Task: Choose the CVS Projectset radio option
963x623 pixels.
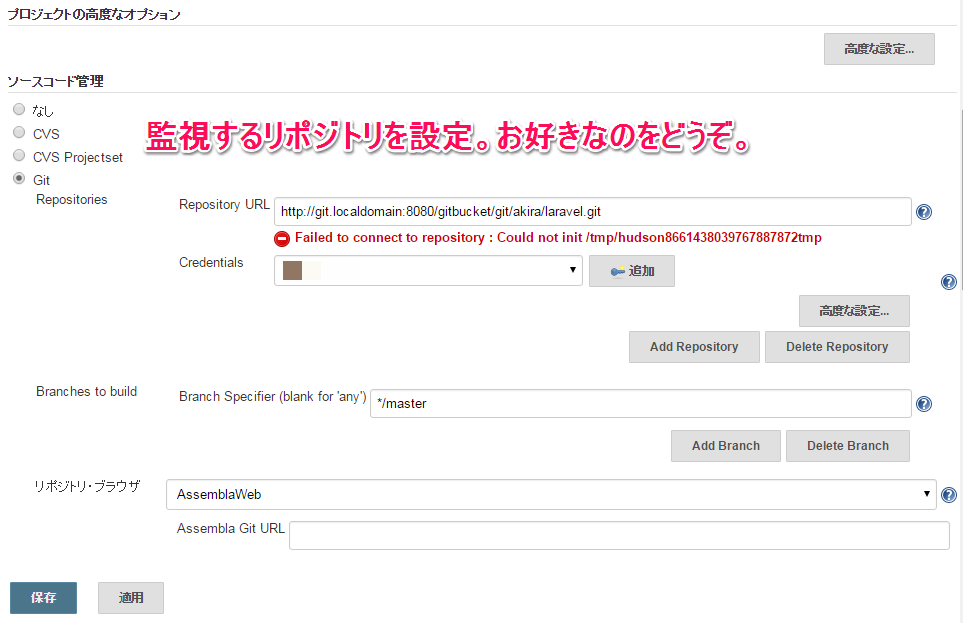Action: pos(19,156)
